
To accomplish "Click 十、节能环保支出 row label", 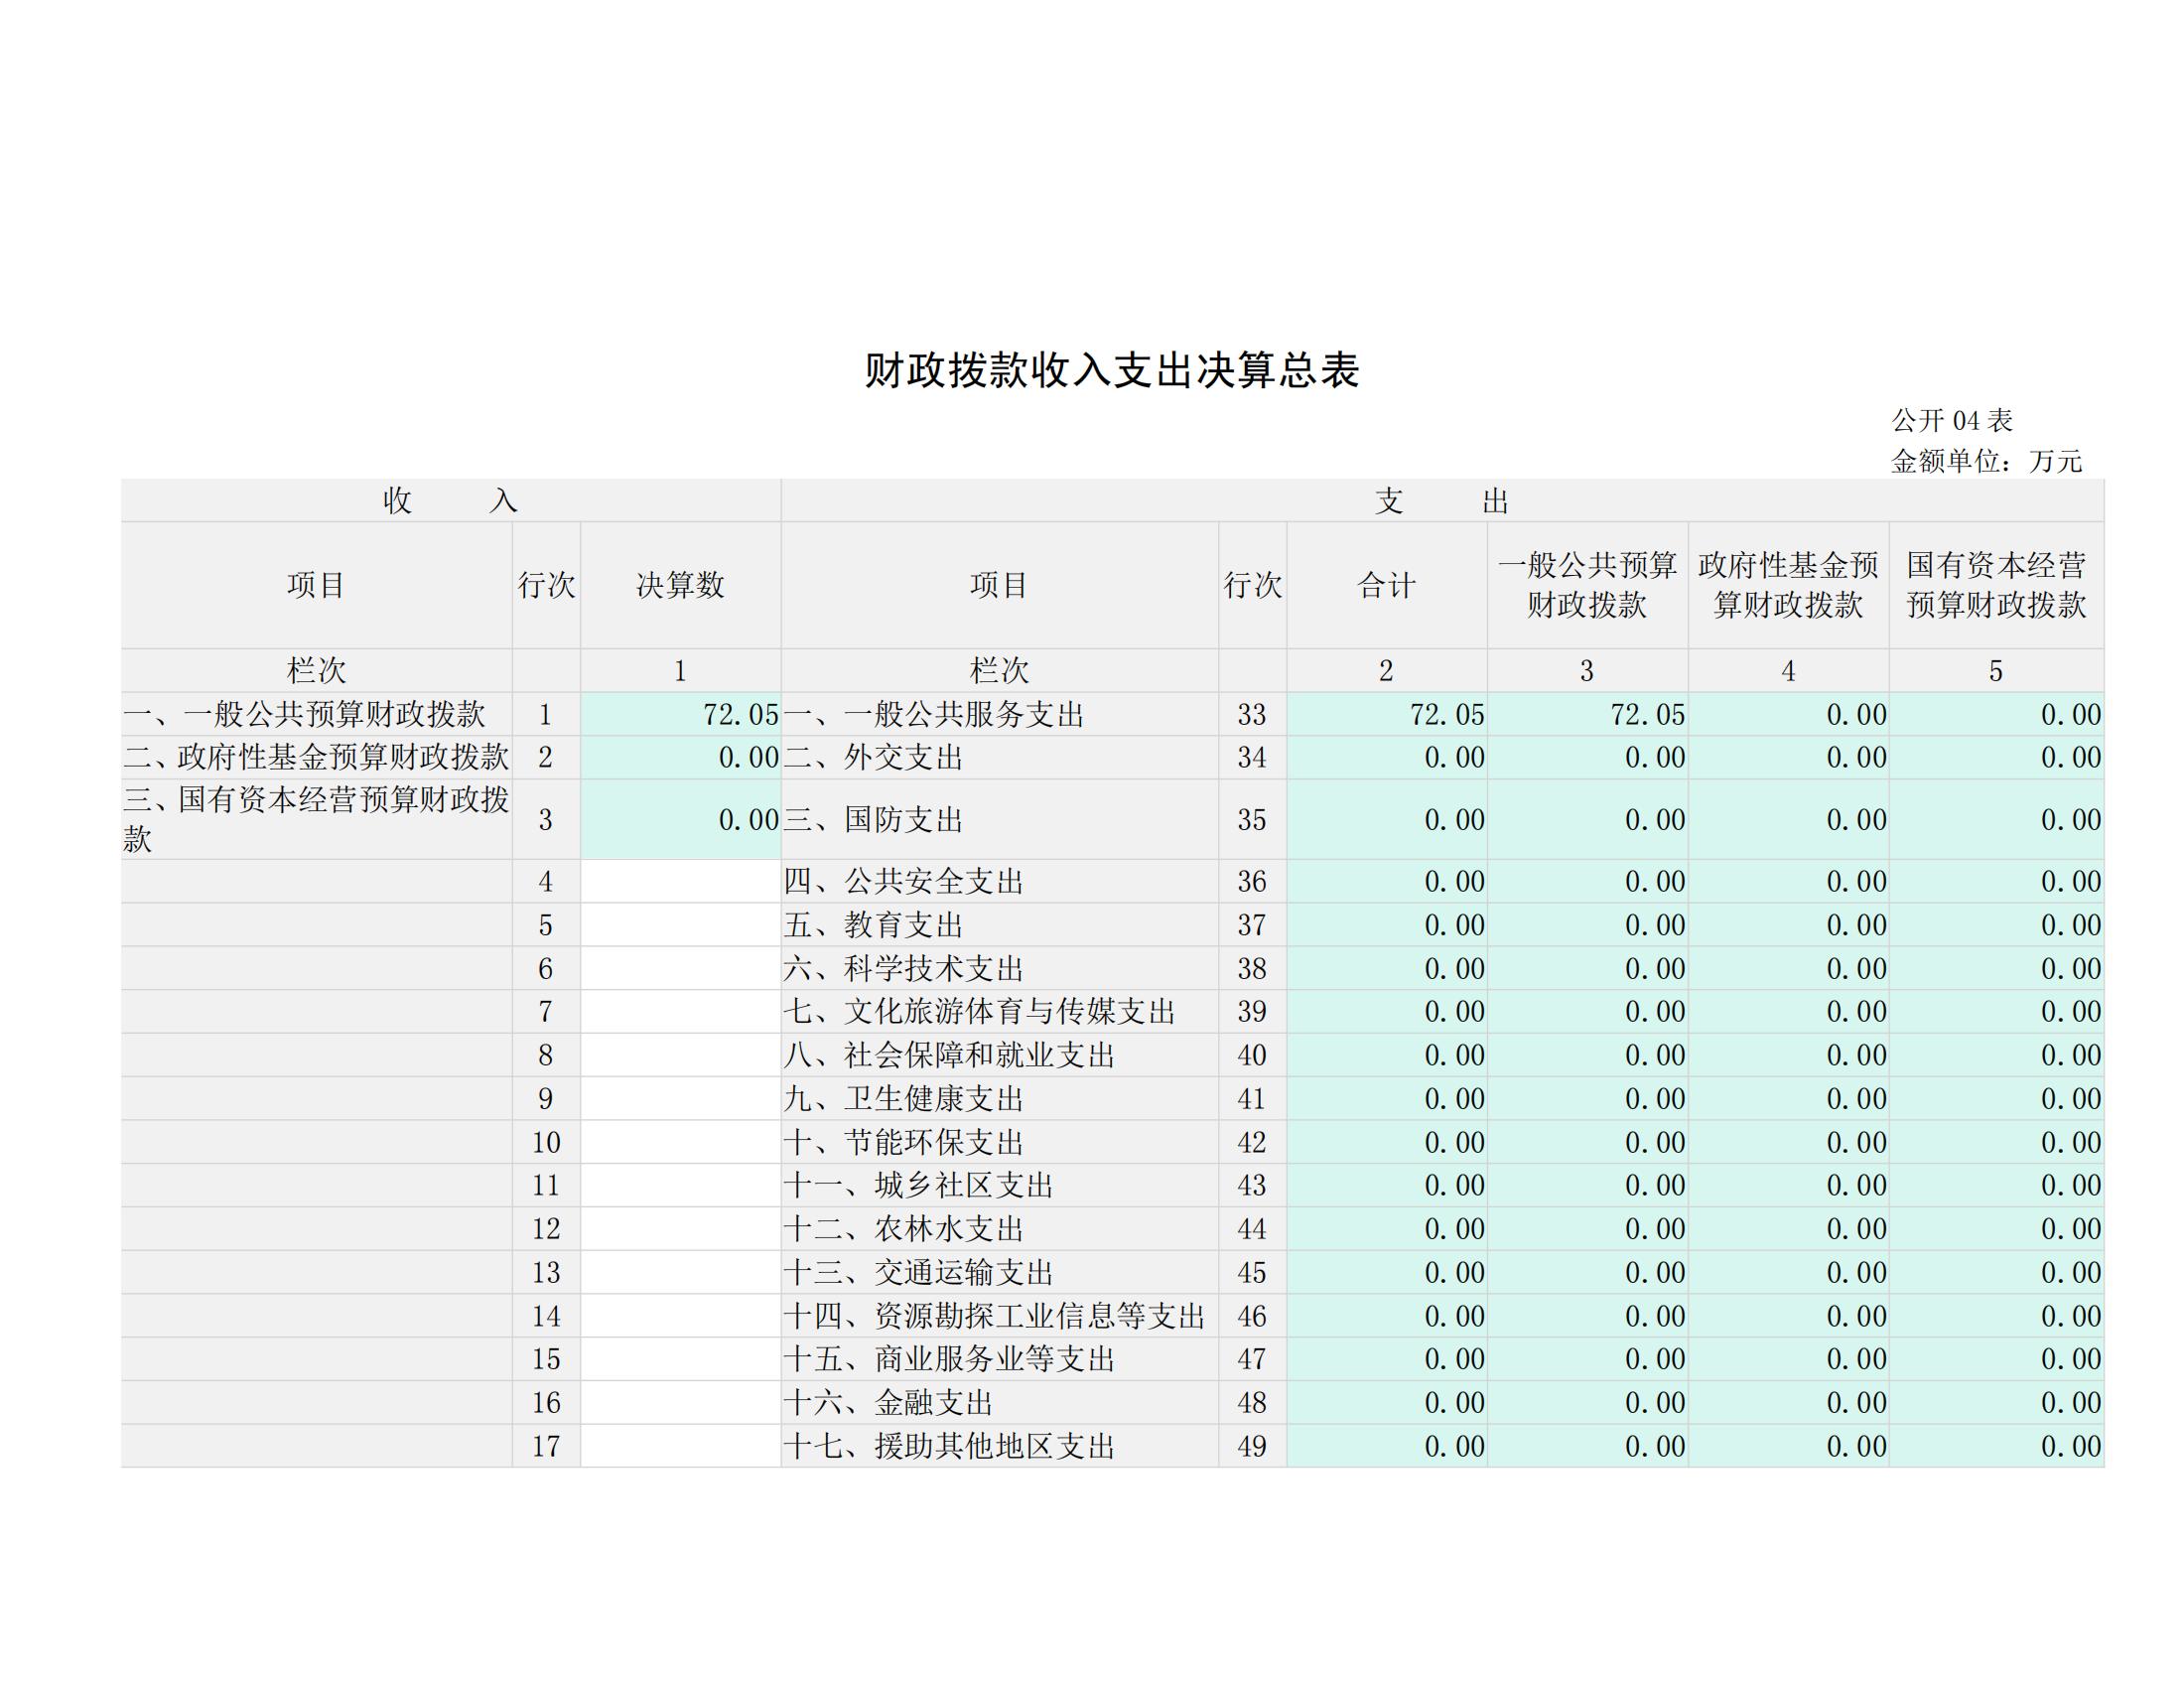I will click(x=904, y=1142).
